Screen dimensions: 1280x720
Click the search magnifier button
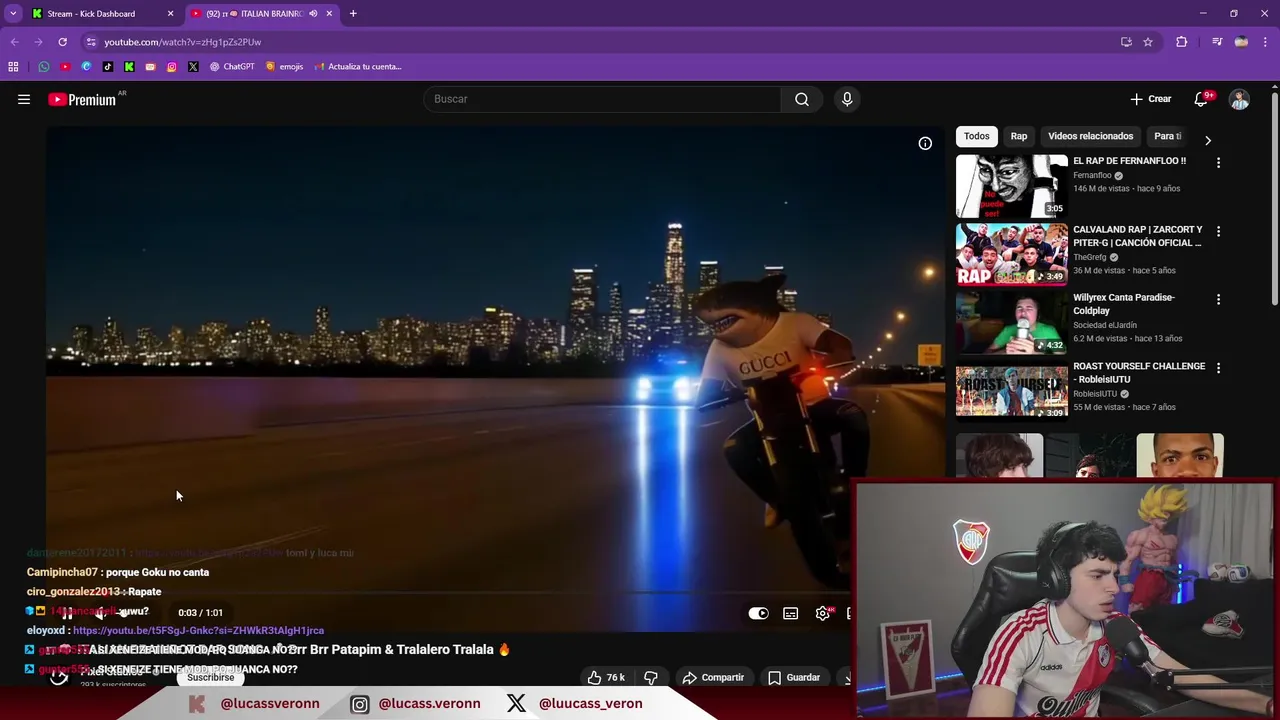tap(802, 99)
